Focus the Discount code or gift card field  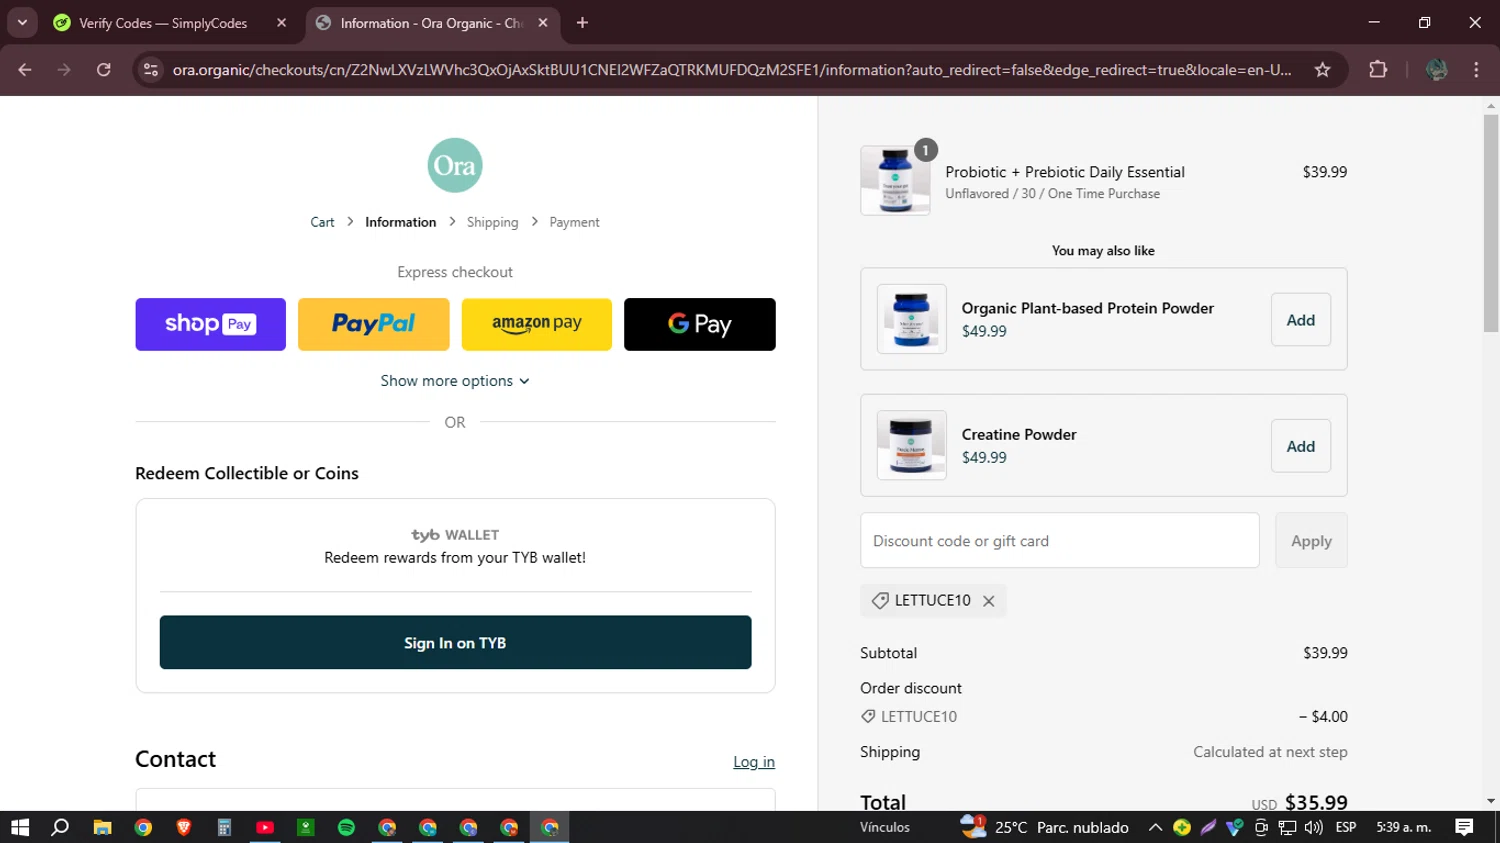tap(1059, 541)
